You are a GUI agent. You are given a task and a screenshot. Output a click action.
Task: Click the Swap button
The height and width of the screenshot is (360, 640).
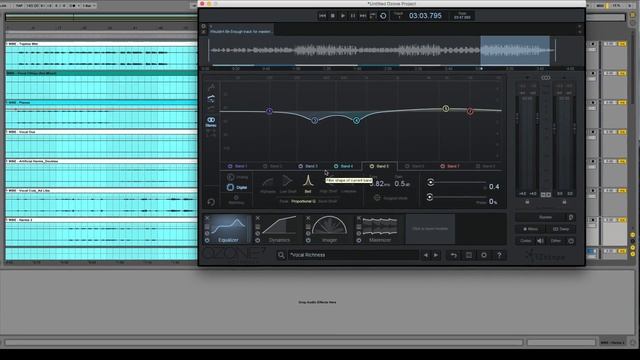point(561,229)
